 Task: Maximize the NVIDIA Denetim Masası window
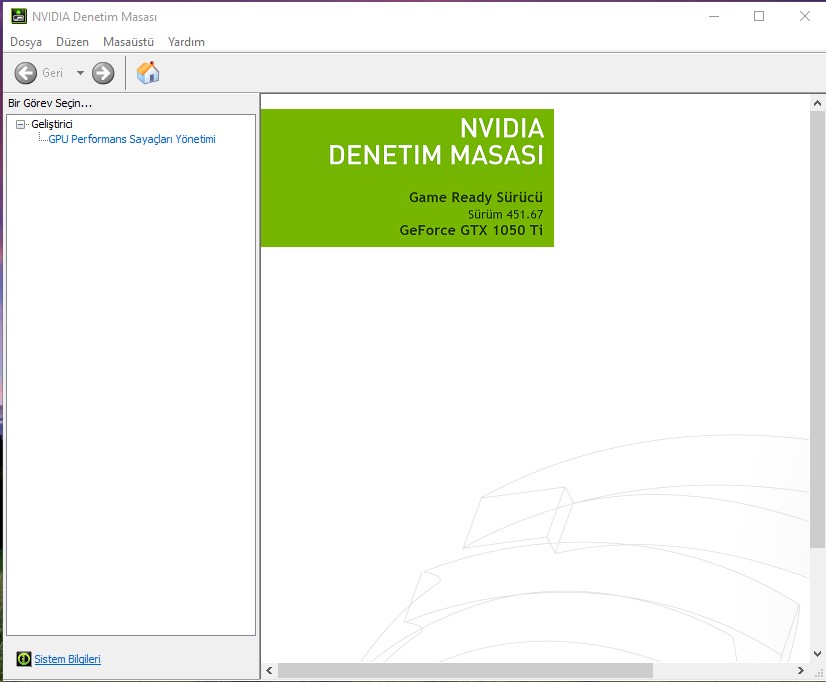pyautogui.click(x=759, y=16)
